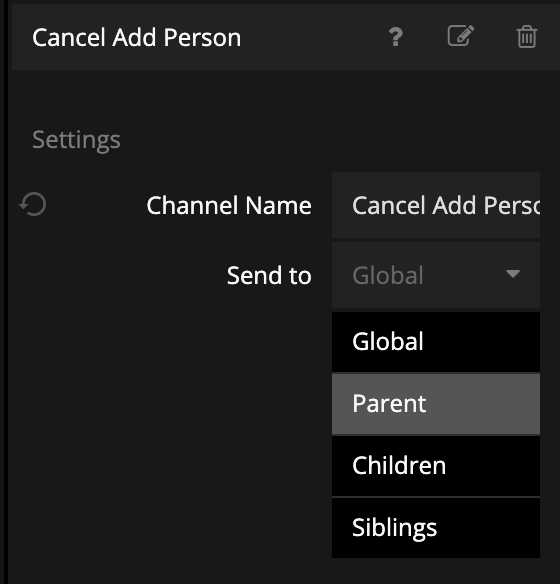
Task: Pick Children in the Send to list
Action: tap(436, 466)
